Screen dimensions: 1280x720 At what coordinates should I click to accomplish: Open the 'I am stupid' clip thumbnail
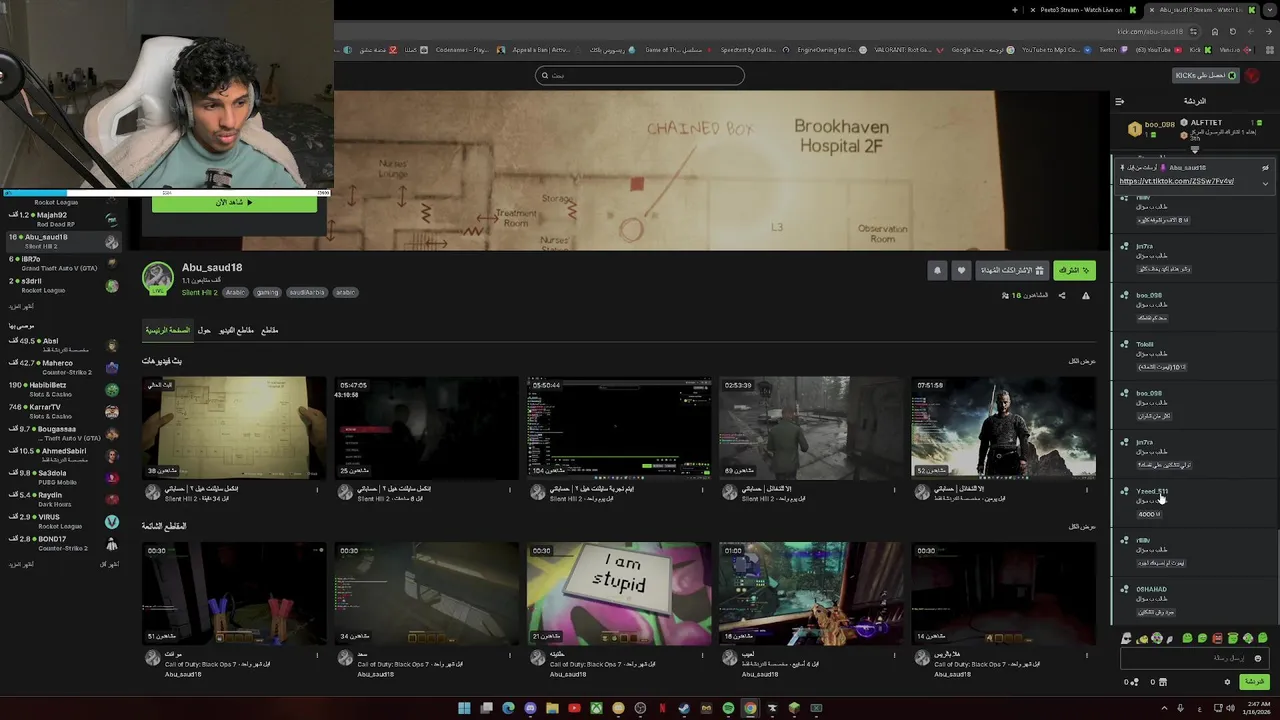[x=619, y=594]
